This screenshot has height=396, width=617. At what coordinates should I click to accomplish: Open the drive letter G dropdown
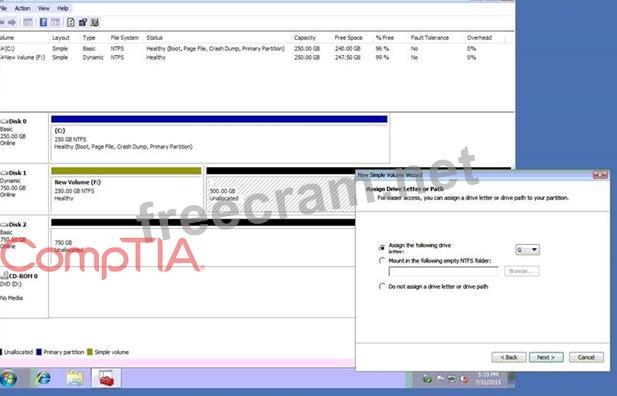[x=527, y=250]
